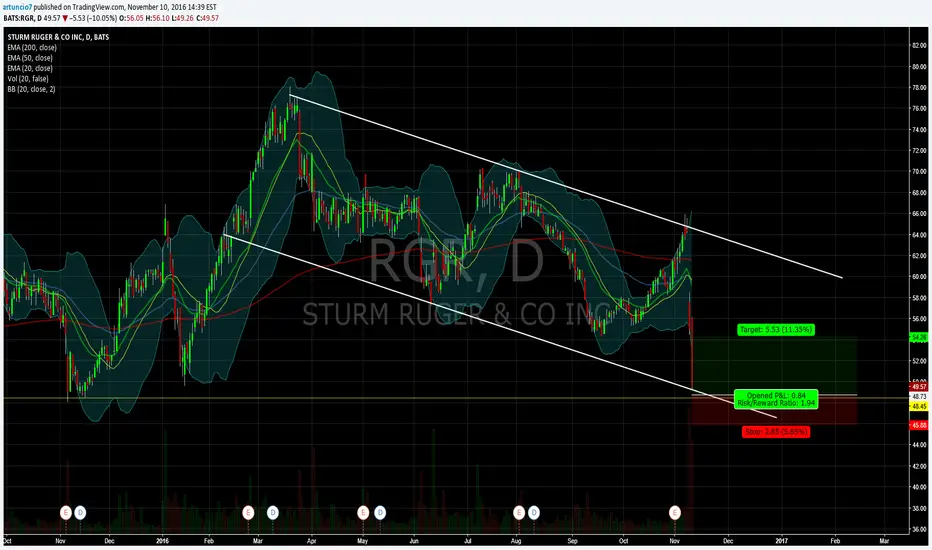Click the 78.00 price axis label

(919, 87)
